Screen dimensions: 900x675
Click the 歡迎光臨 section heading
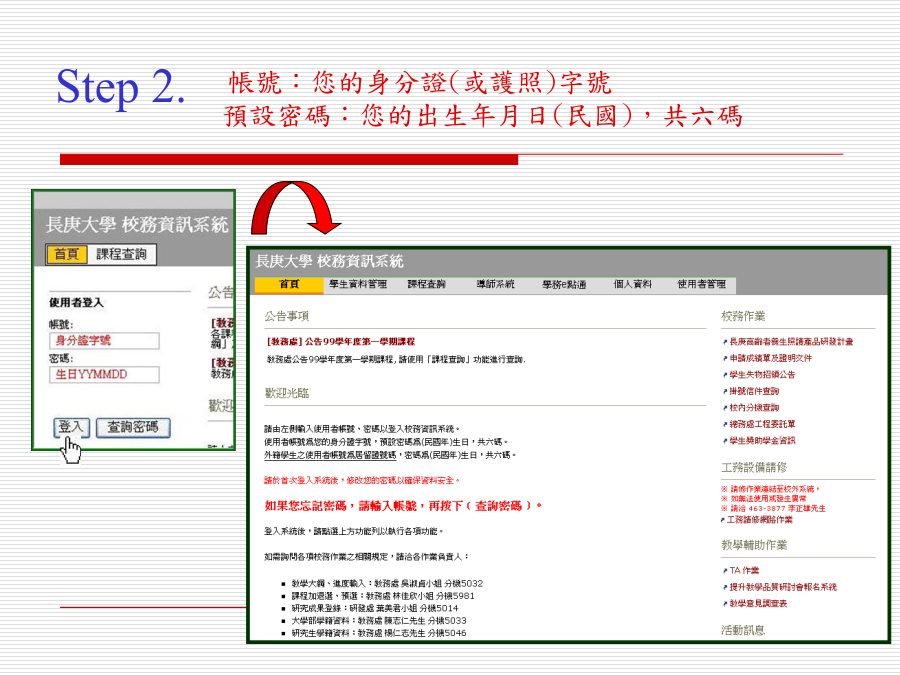coord(286,393)
